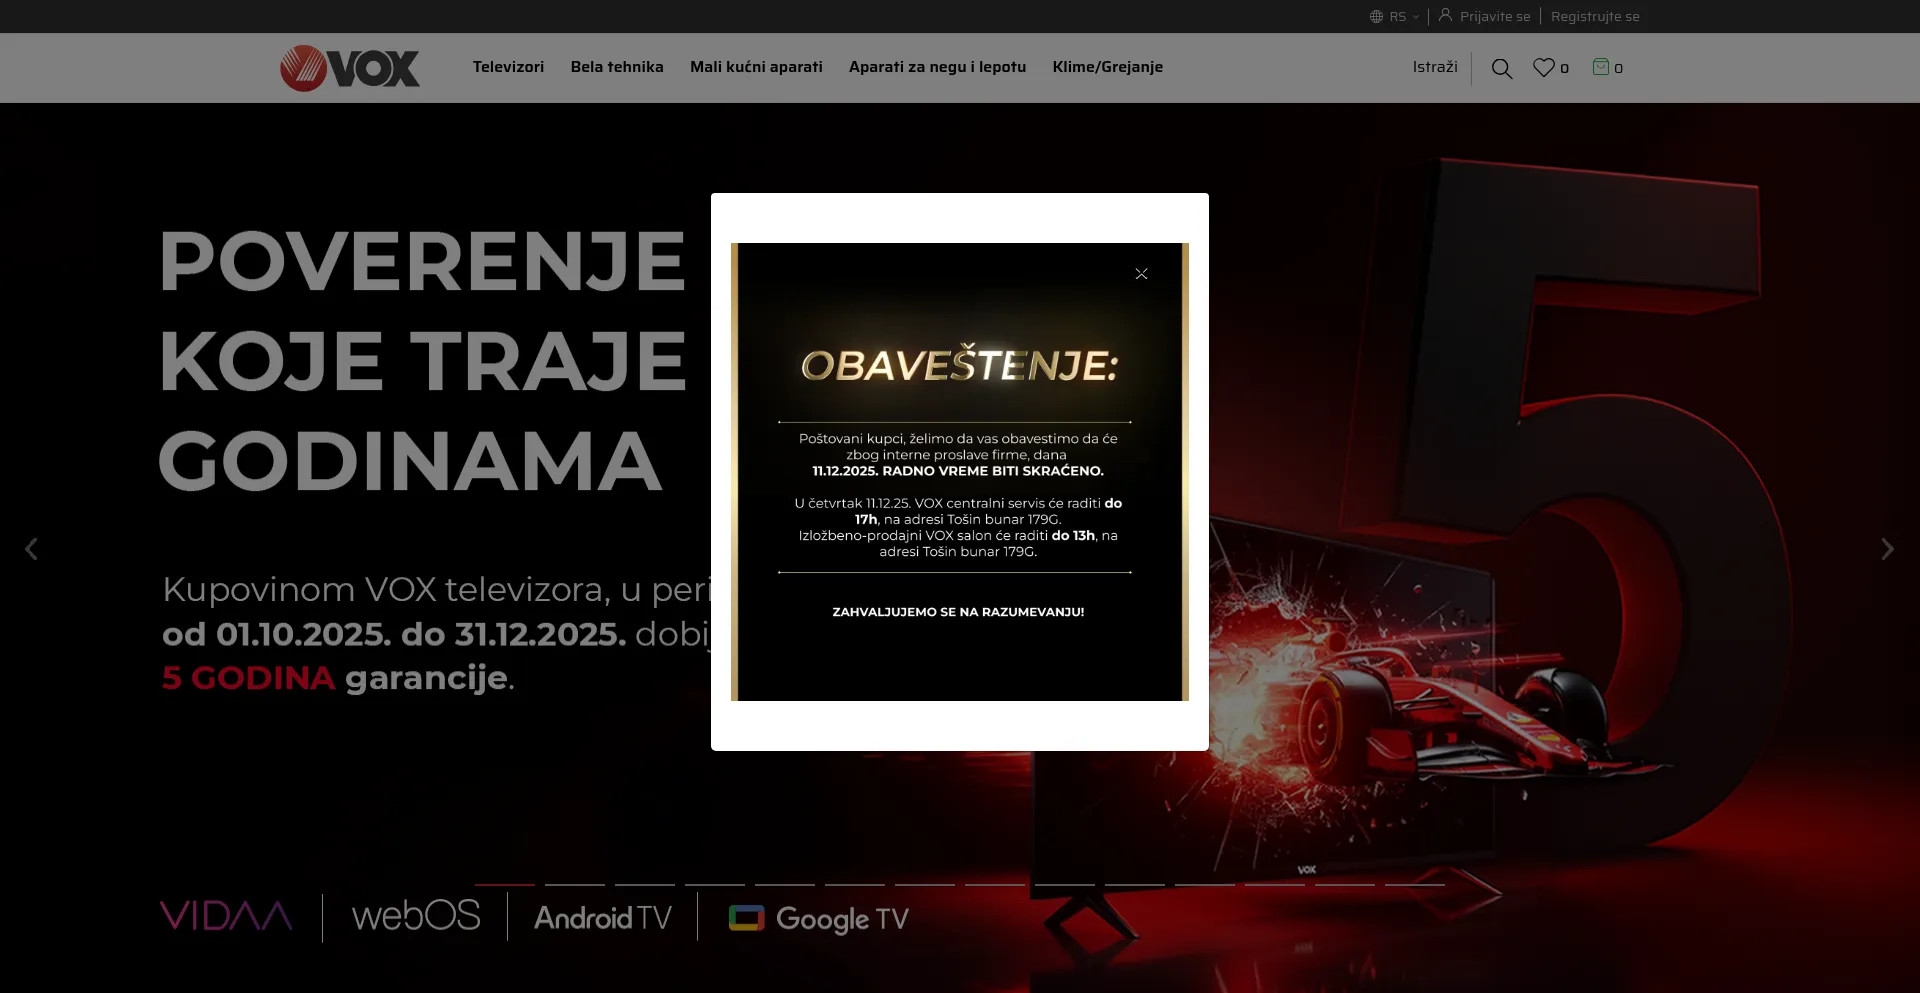Close the Obaveštenje popup
This screenshot has height=993, width=1920.
pyautogui.click(x=1141, y=274)
